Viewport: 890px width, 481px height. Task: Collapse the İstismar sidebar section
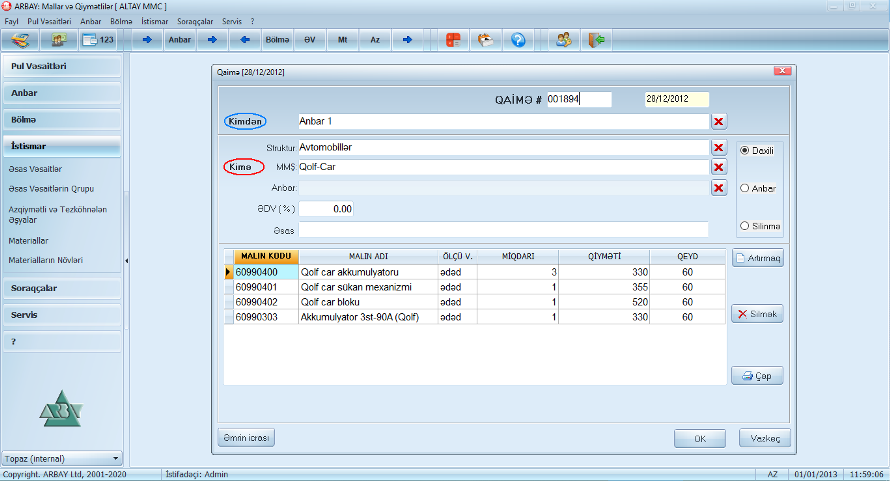click(x=62, y=147)
